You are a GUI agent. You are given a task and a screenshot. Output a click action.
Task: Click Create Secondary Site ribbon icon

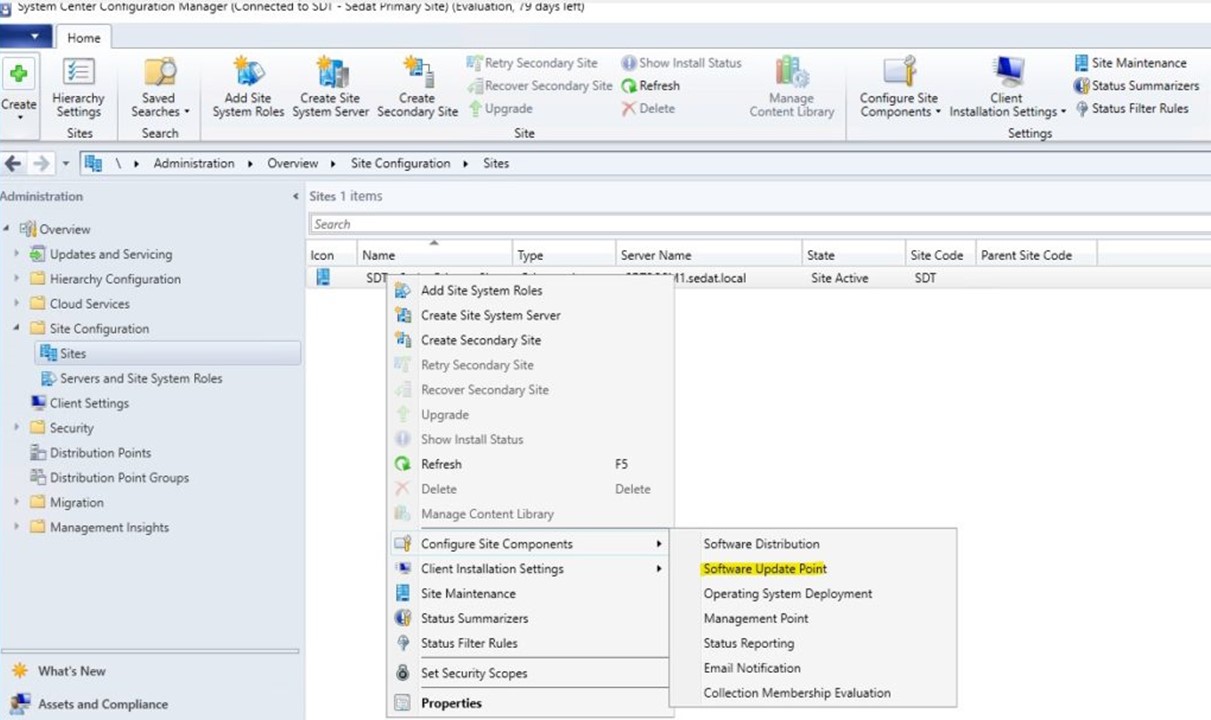click(x=417, y=88)
